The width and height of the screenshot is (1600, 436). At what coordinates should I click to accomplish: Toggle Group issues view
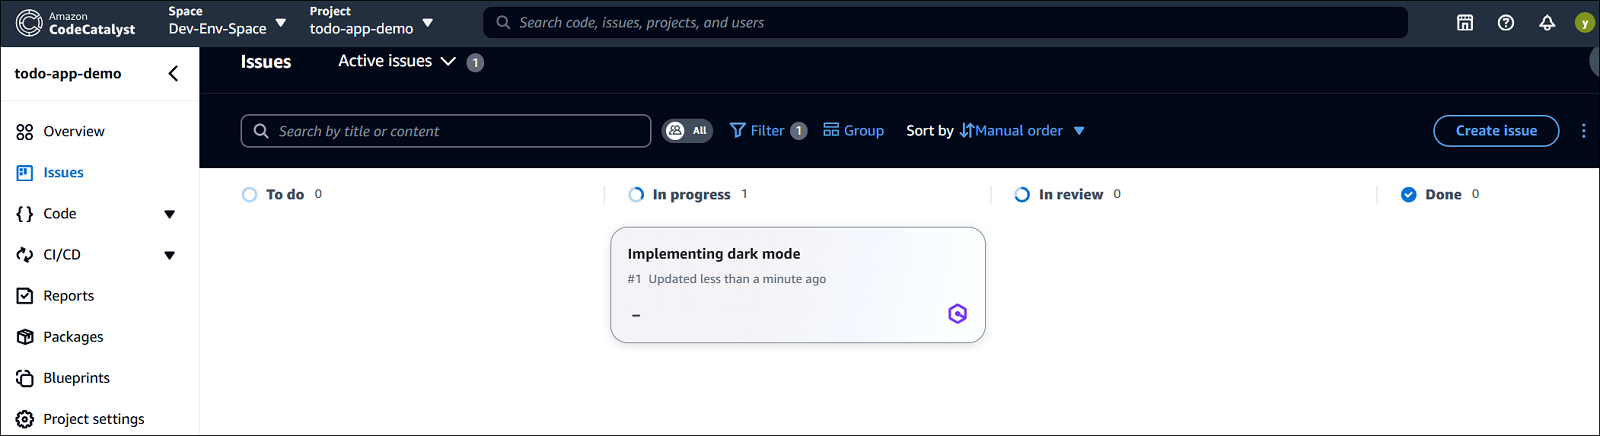pos(853,131)
